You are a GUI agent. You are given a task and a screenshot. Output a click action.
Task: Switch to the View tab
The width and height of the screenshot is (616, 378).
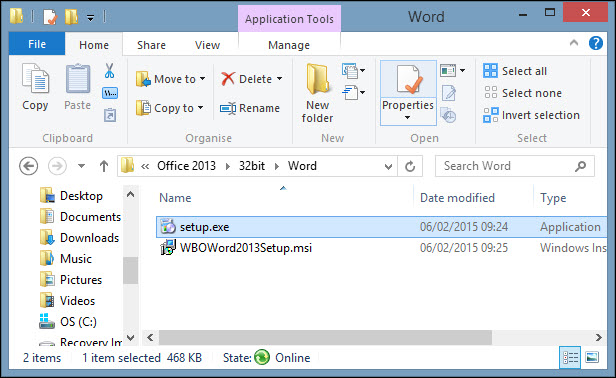(x=207, y=45)
